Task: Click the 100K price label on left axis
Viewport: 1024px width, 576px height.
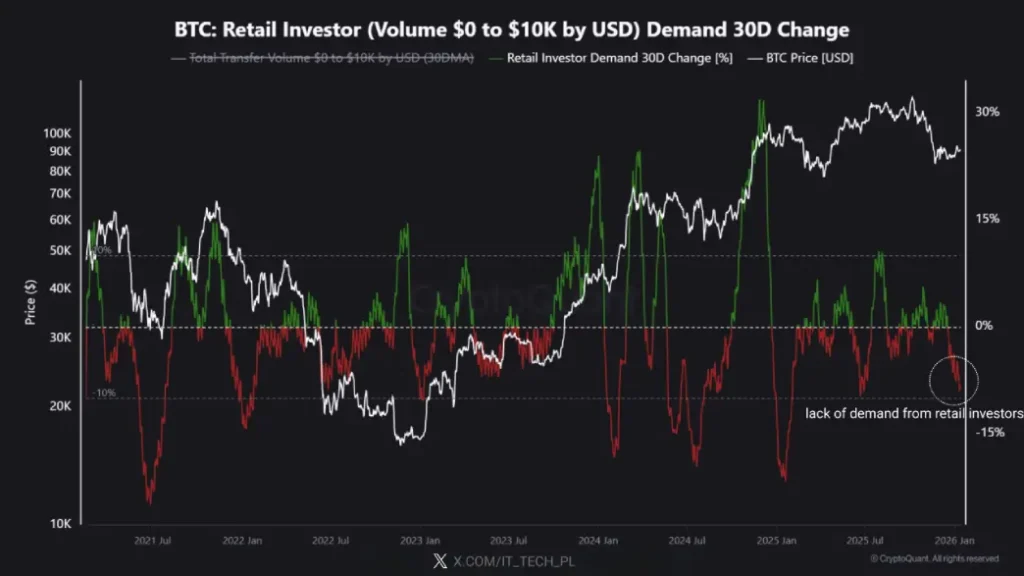Action: (x=57, y=131)
